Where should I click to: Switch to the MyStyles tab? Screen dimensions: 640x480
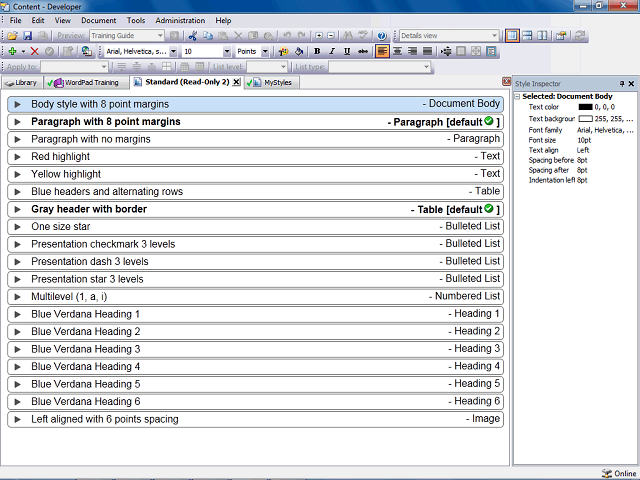tap(272, 83)
